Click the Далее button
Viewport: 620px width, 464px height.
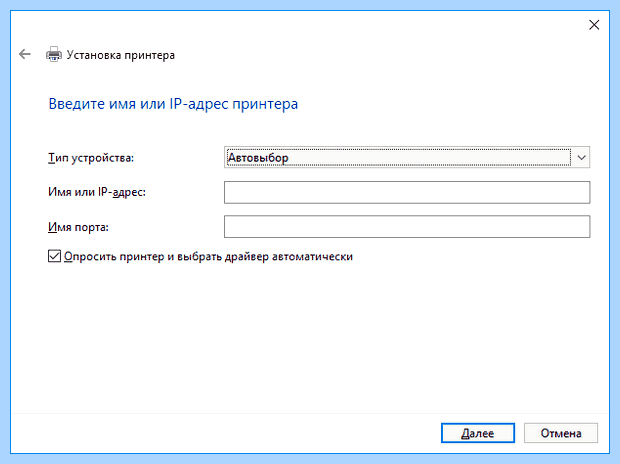coord(478,433)
